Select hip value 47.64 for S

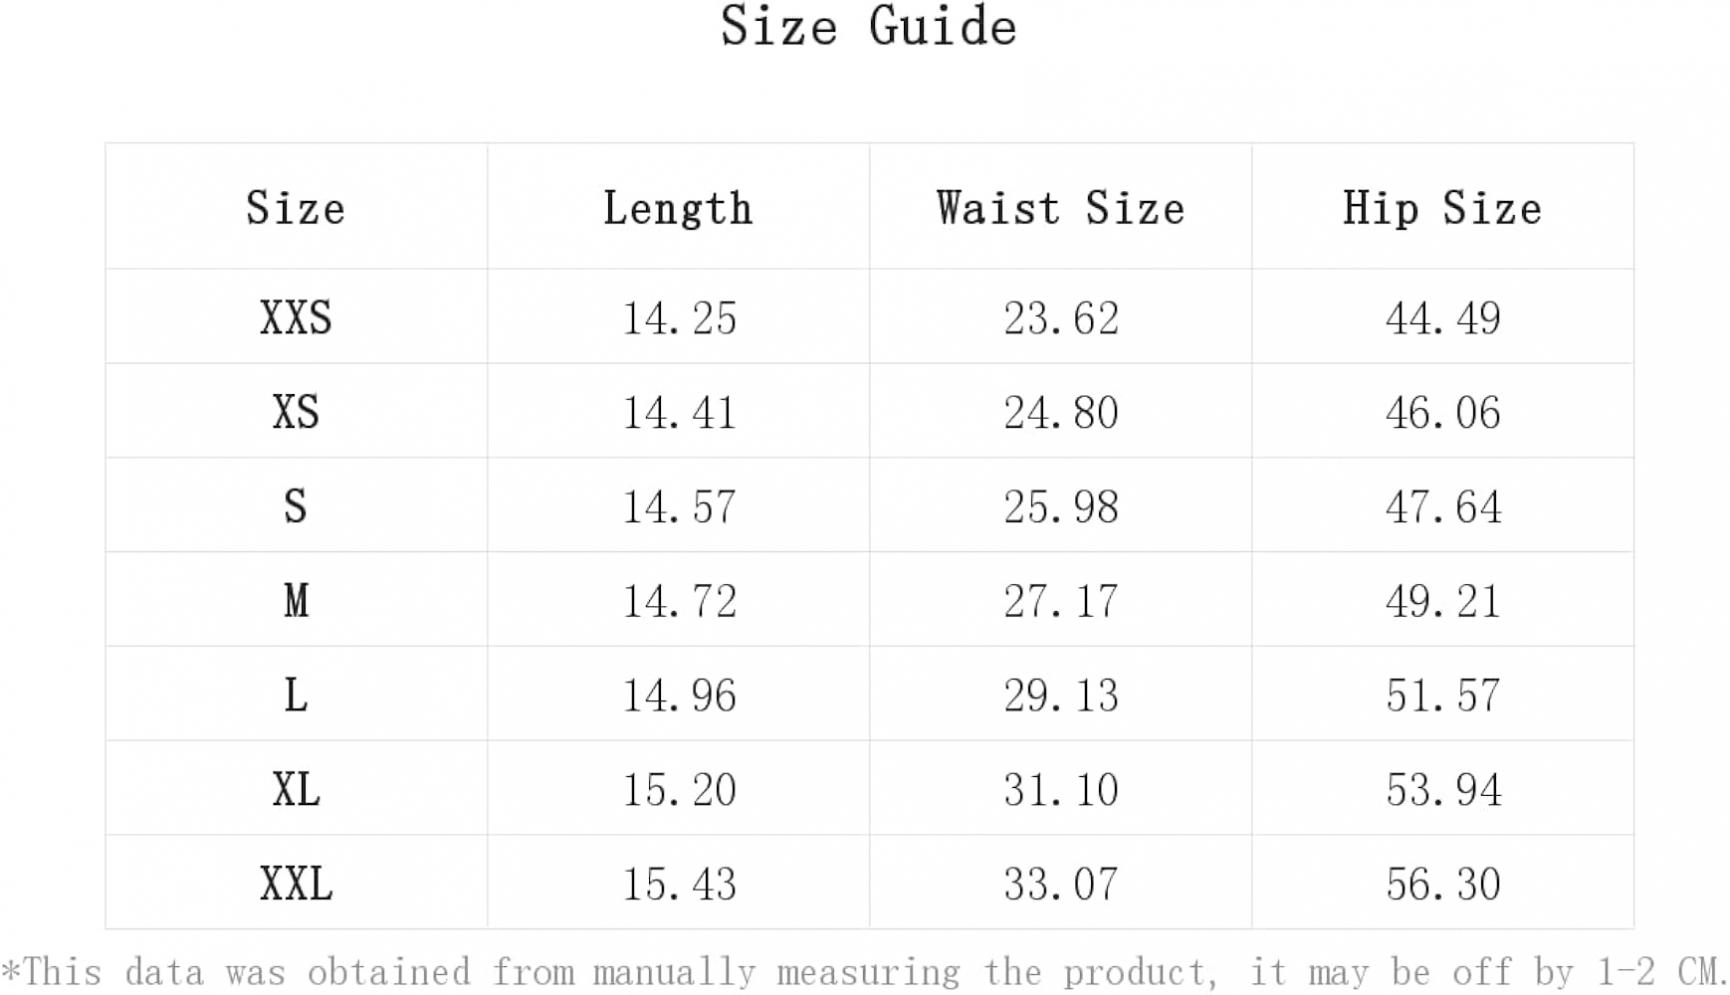pyautogui.click(x=1443, y=507)
